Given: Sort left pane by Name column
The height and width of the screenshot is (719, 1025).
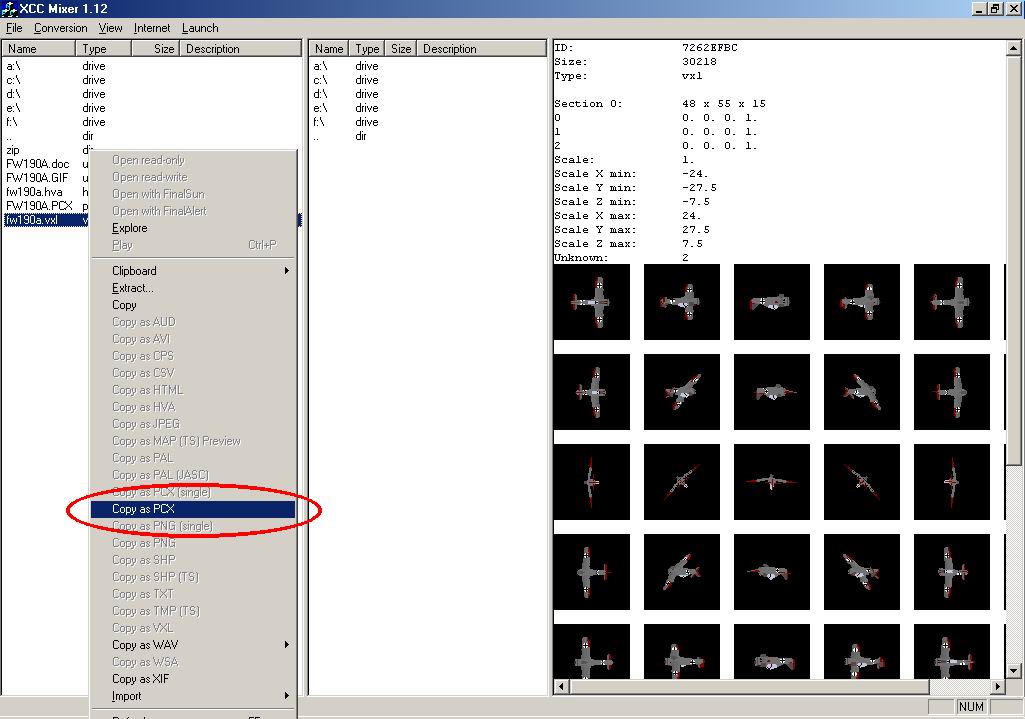Looking at the screenshot, I should (39, 48).
